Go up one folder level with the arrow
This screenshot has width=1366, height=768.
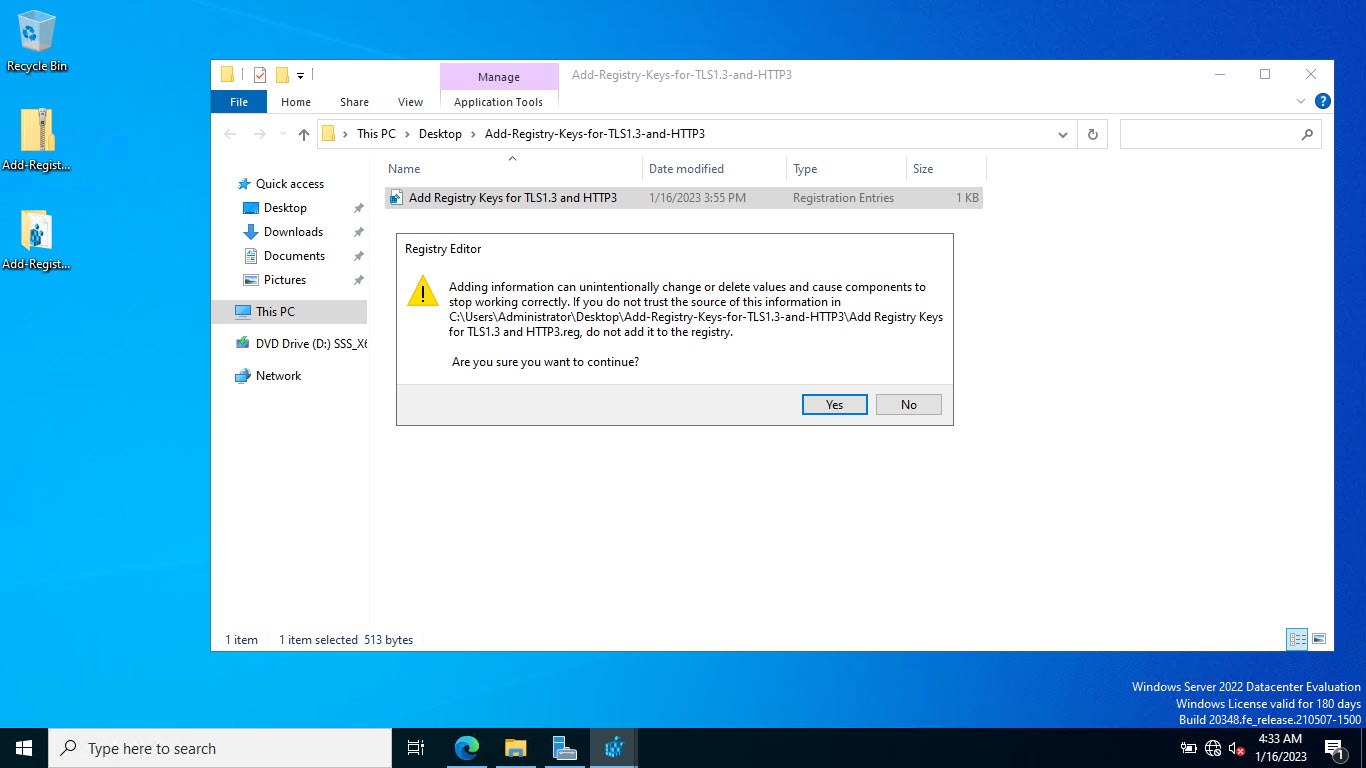pos(304,134)
